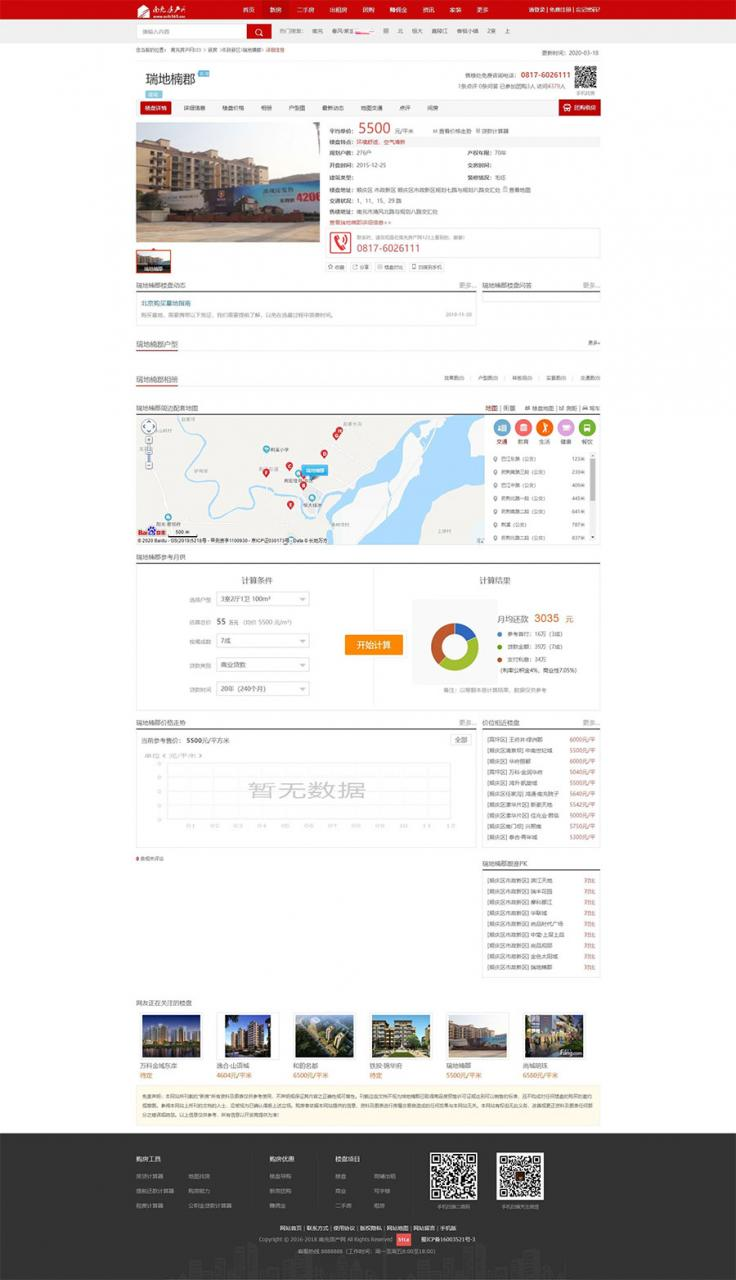Select the 餐饮 dining map category icon
Image resolution: width=736 pixels, height=1280 pixels.
click(587, 428)
